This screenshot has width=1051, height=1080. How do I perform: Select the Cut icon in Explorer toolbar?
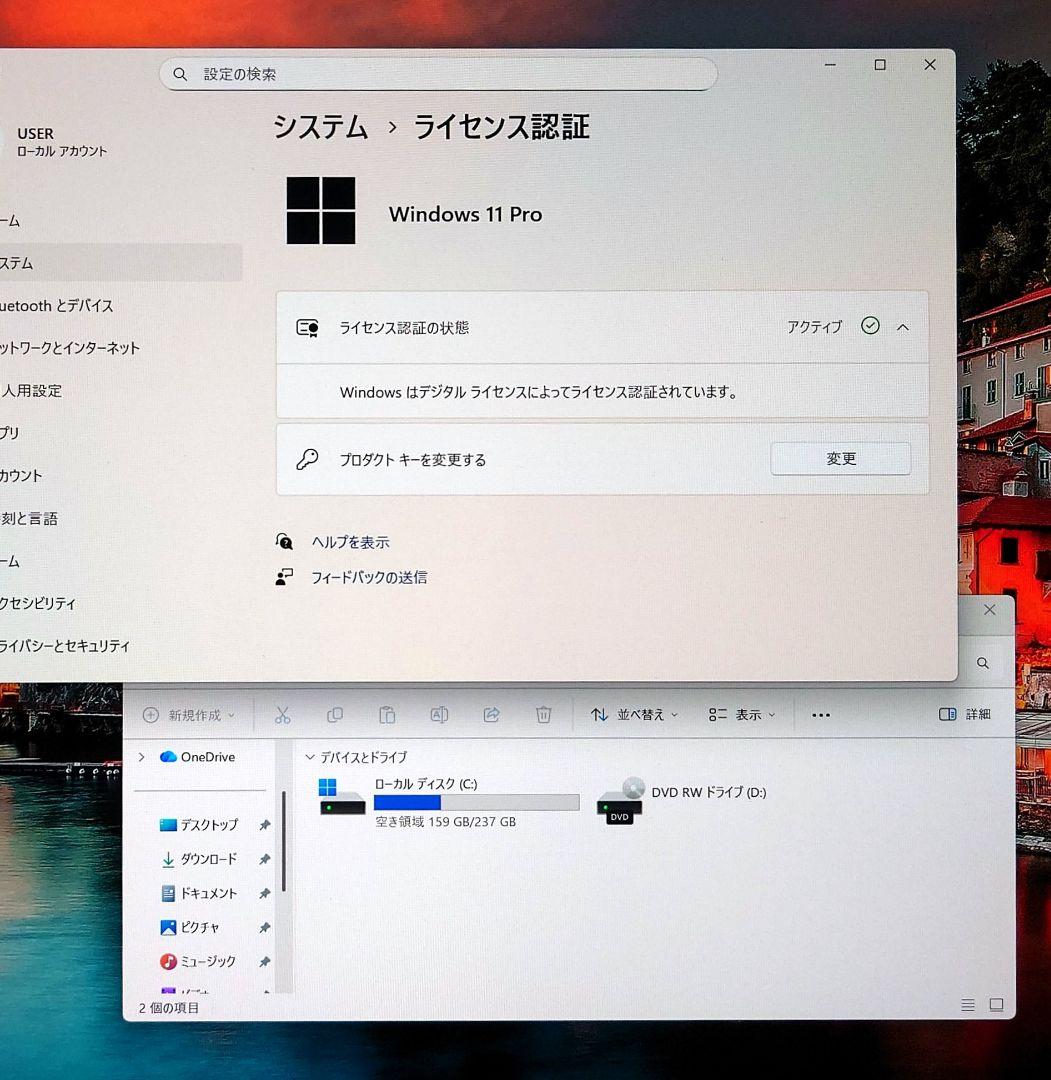283,714
